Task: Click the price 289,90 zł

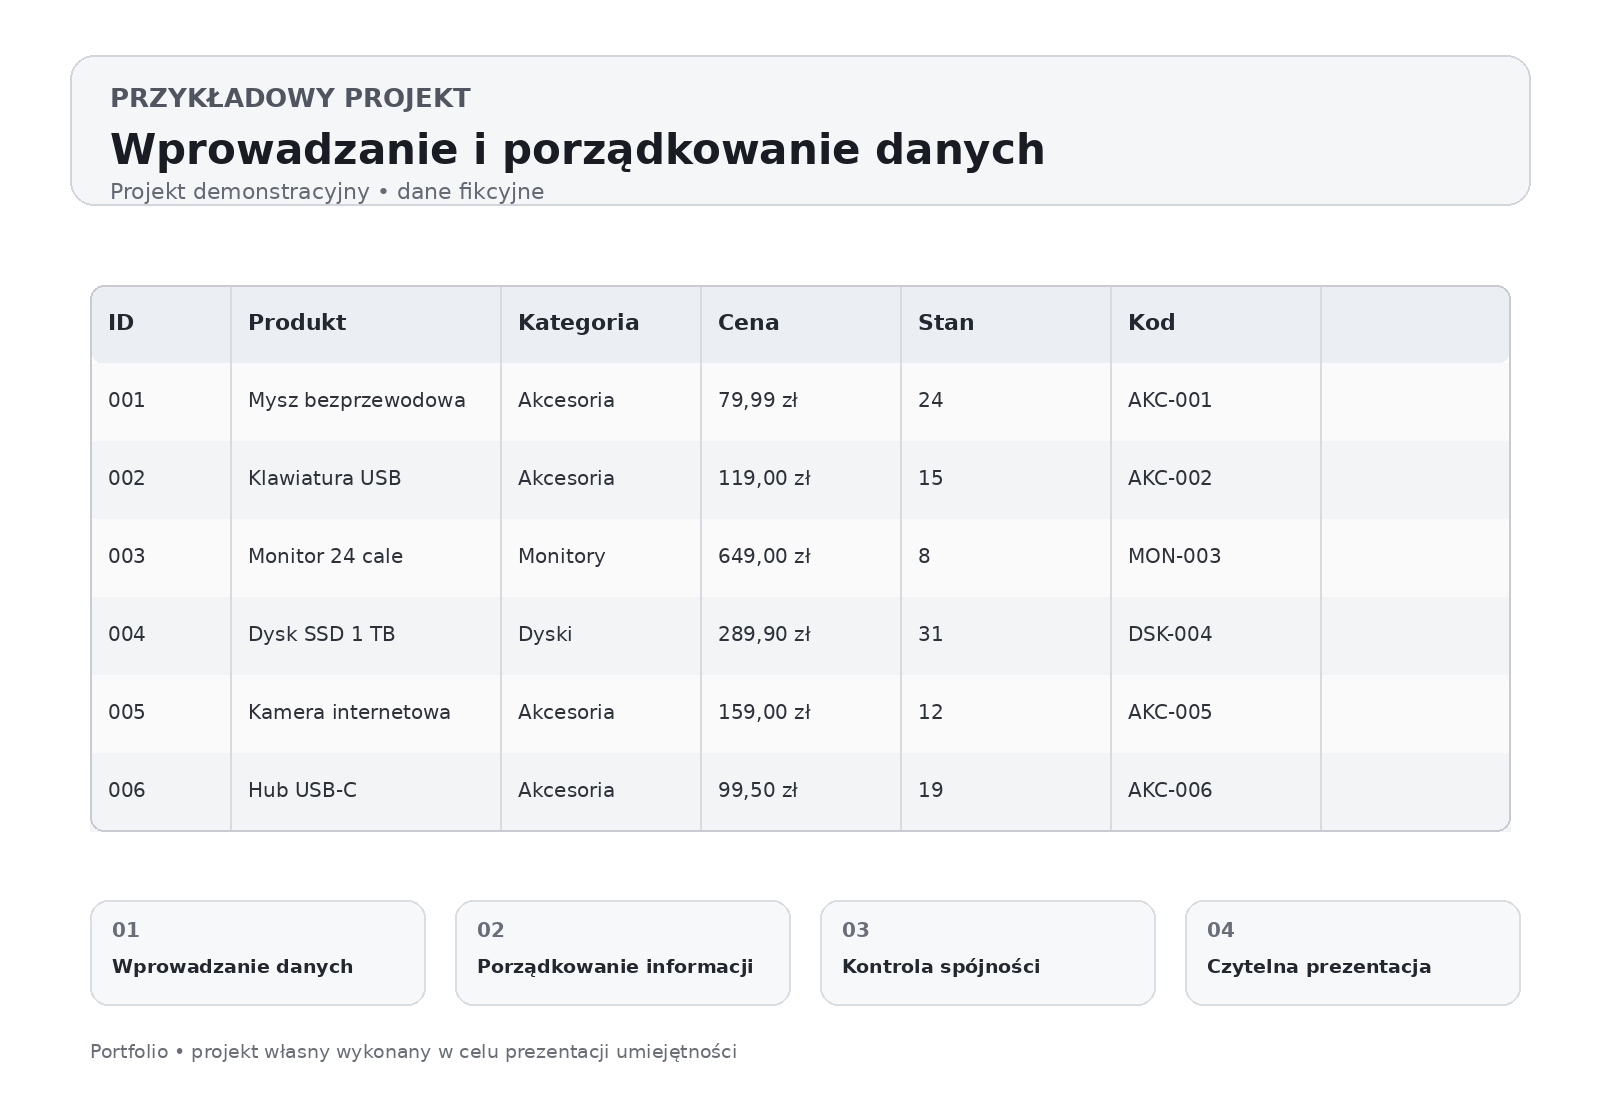Action: pyautogui.click(x=764, y=635)
